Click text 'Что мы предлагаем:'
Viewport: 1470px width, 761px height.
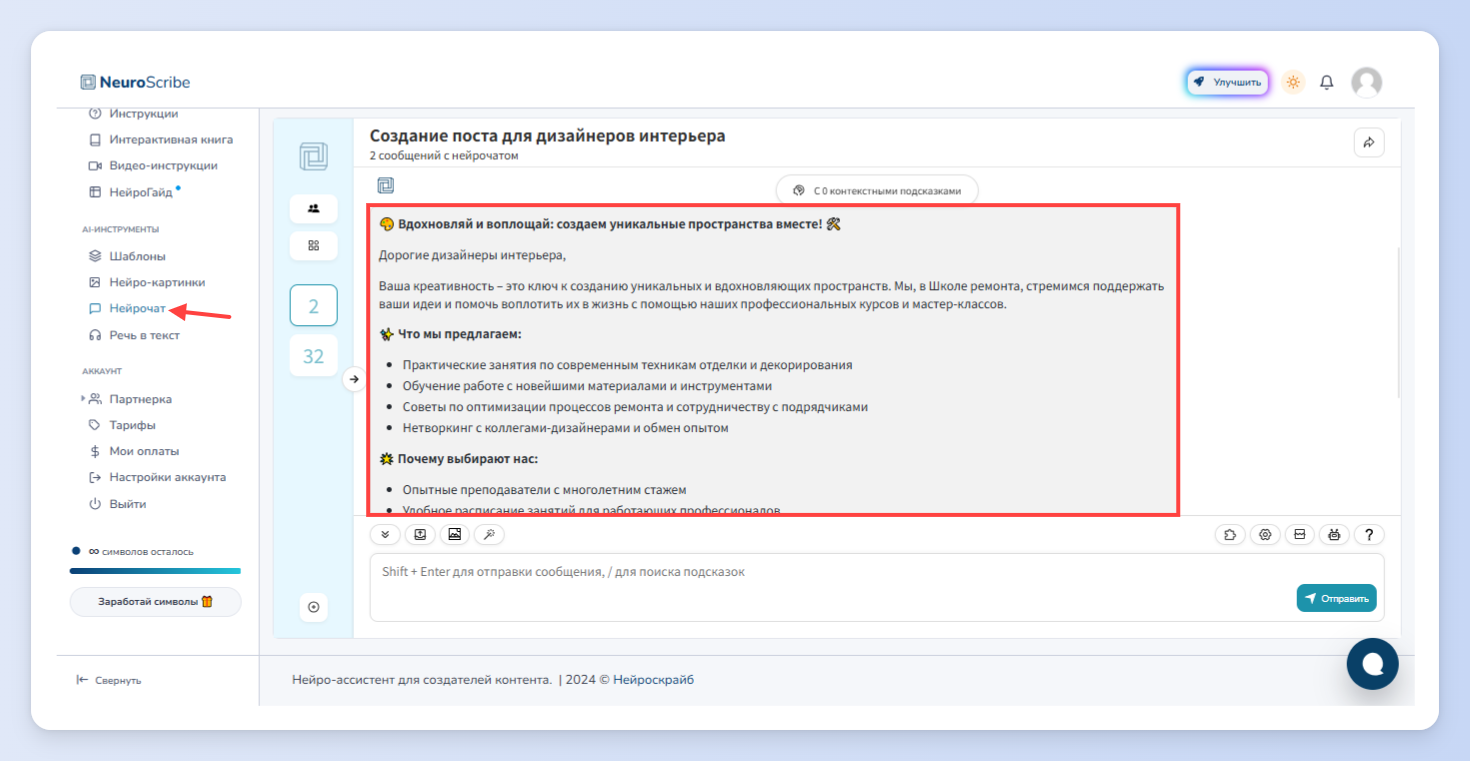[460, 334]
